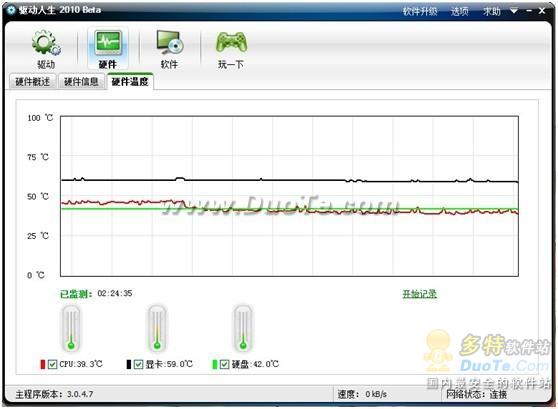Uncheck the CPU temperature checkbox

(52, 364)
